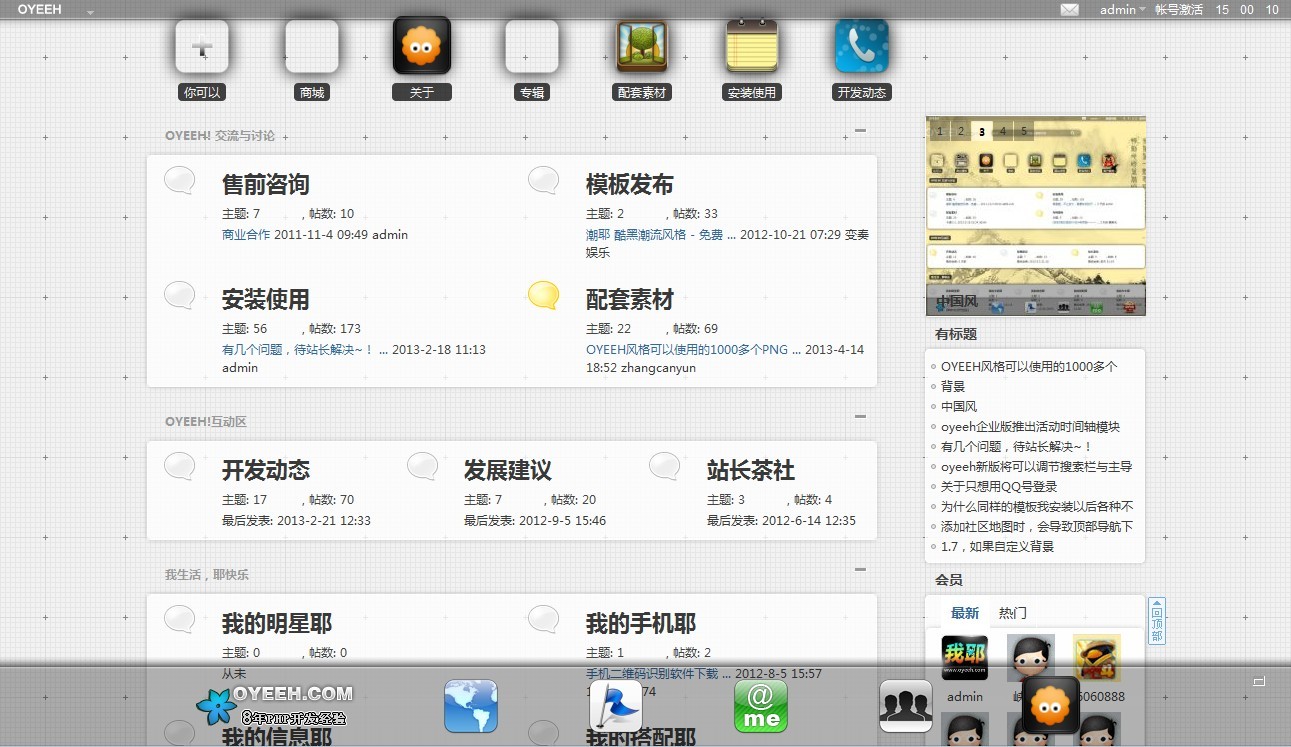The height and width of the screenshot is (747, 1291).
Task: Open the 专辑 launcher icon
Action: pos(532,47)
